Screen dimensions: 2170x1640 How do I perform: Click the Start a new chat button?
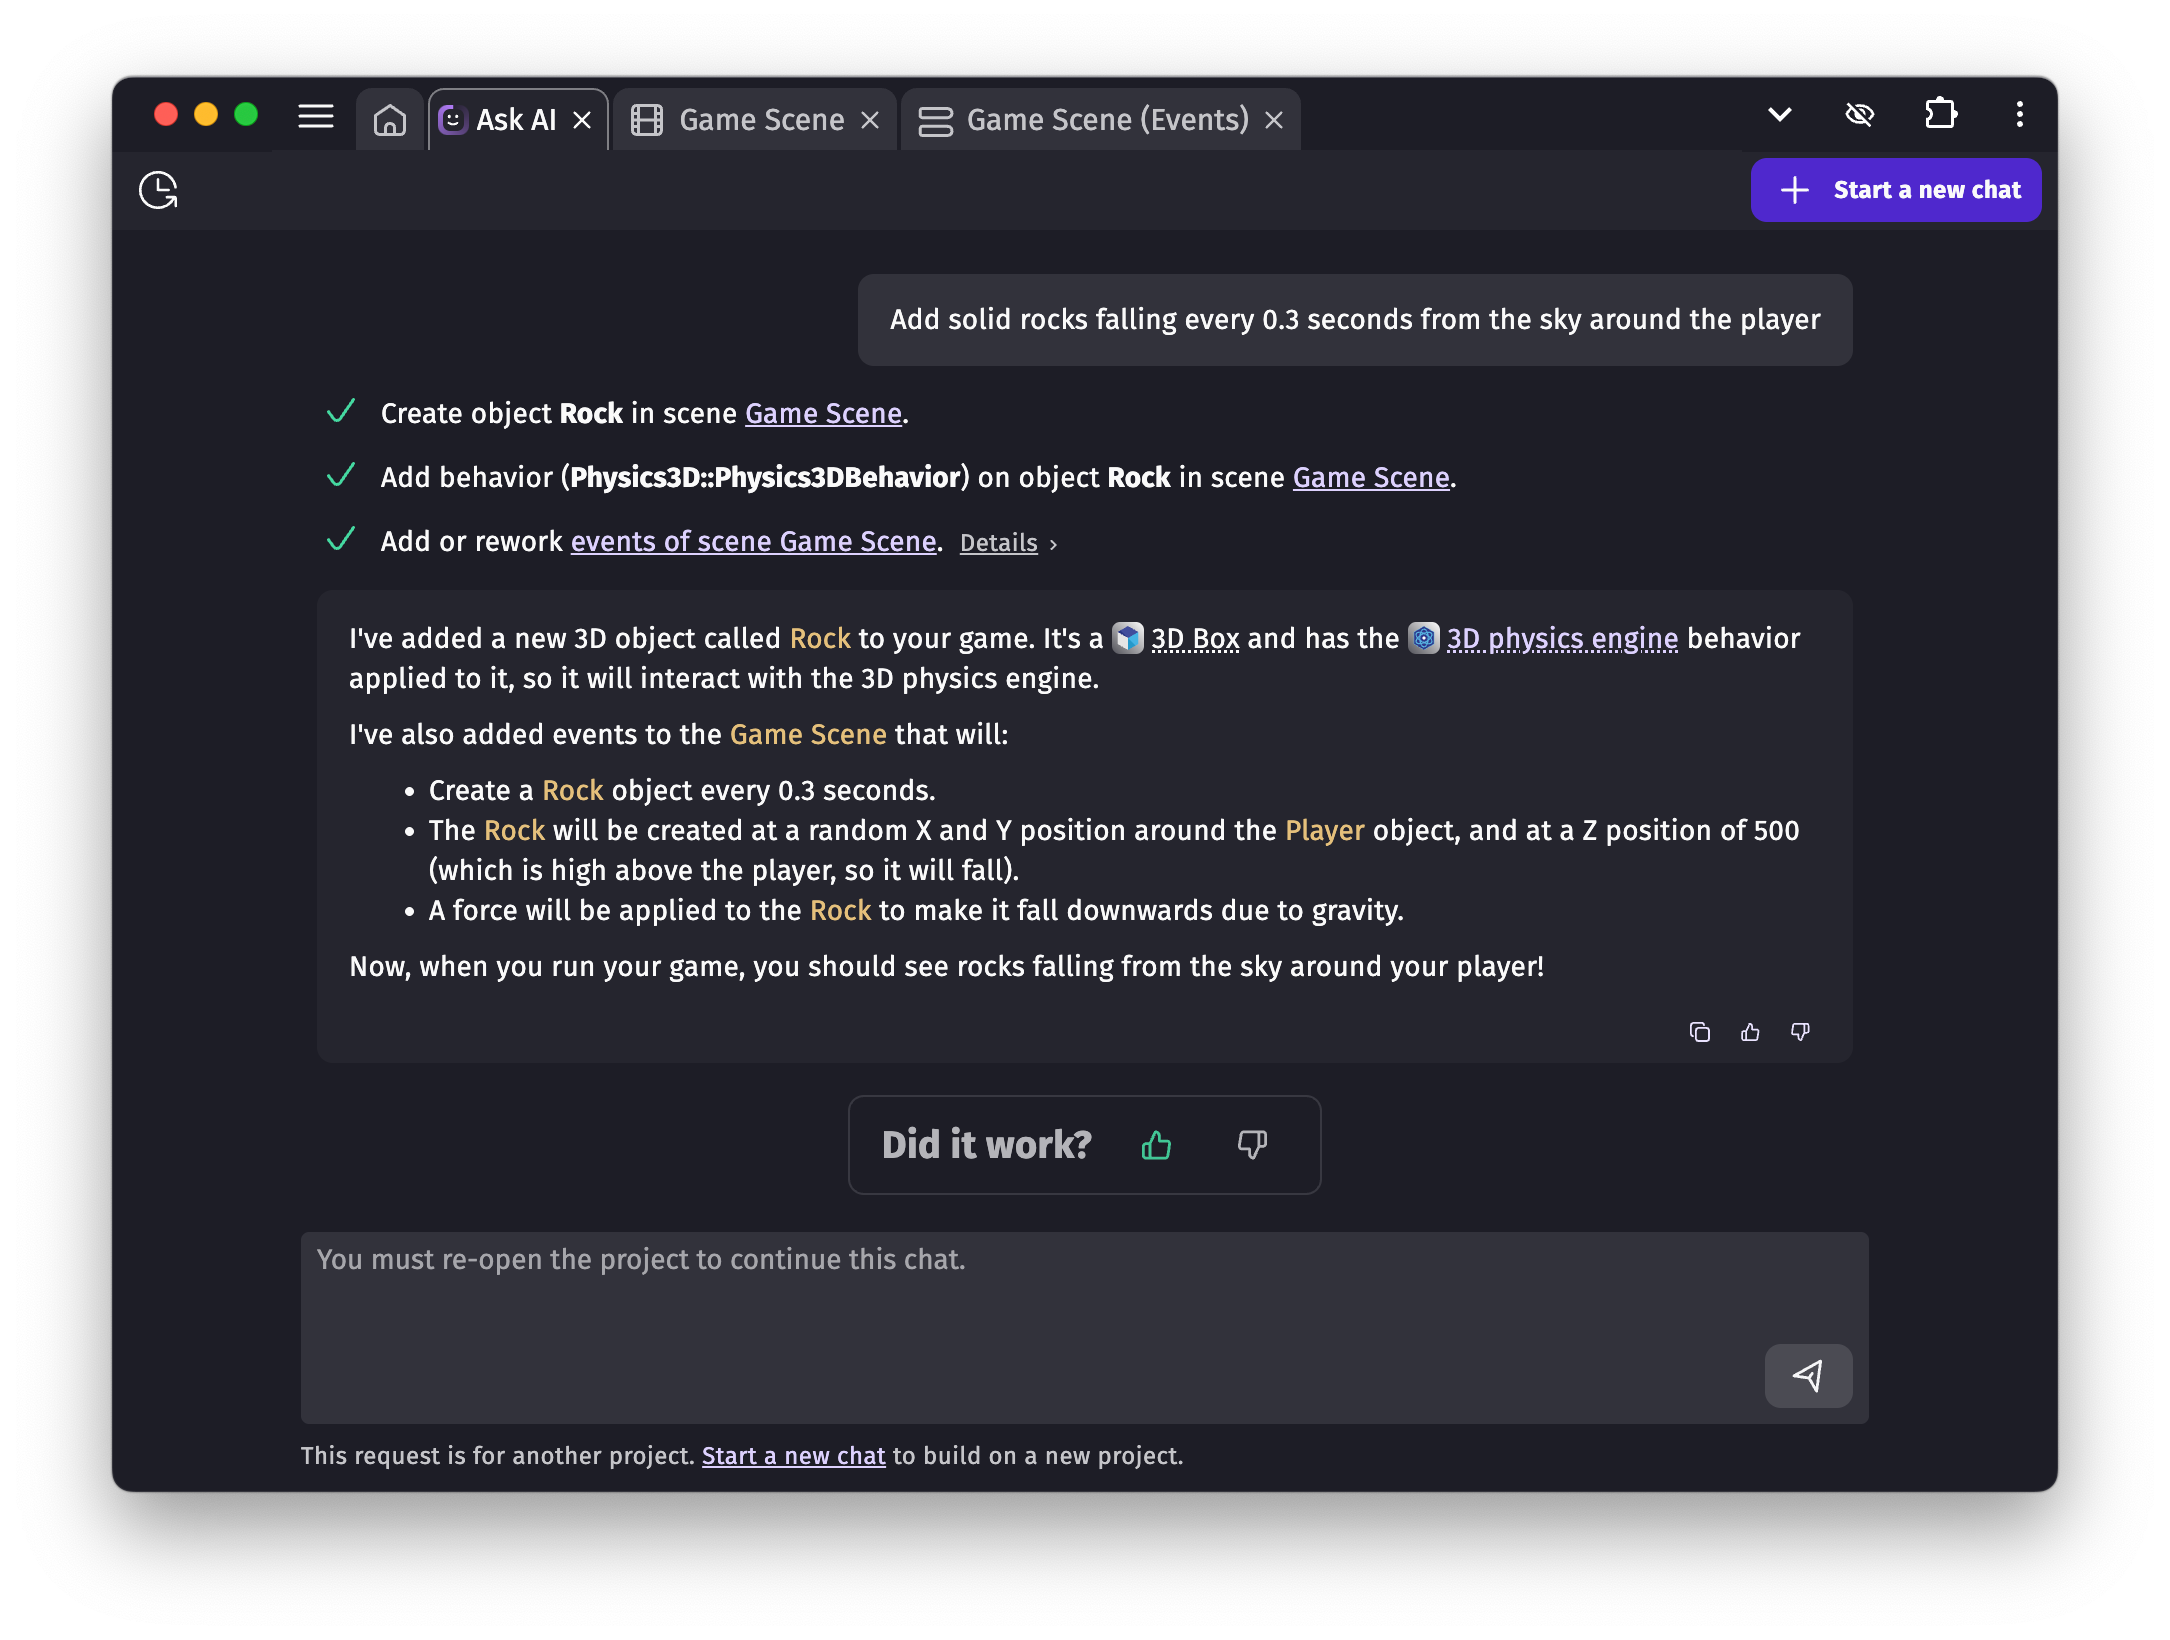coord(1896,190)
